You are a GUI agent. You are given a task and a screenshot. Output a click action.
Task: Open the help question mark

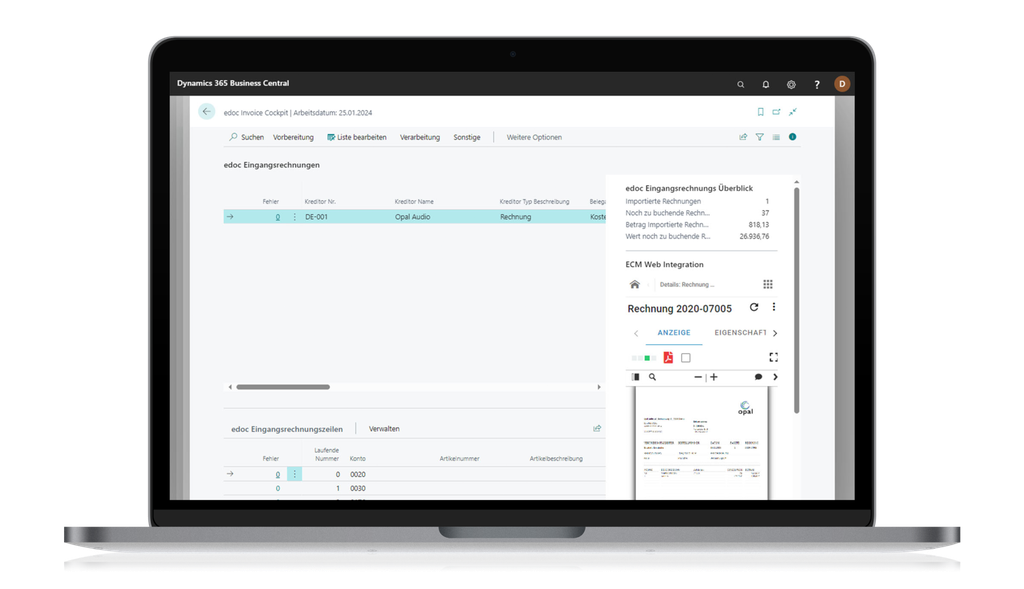click(816, 84)
